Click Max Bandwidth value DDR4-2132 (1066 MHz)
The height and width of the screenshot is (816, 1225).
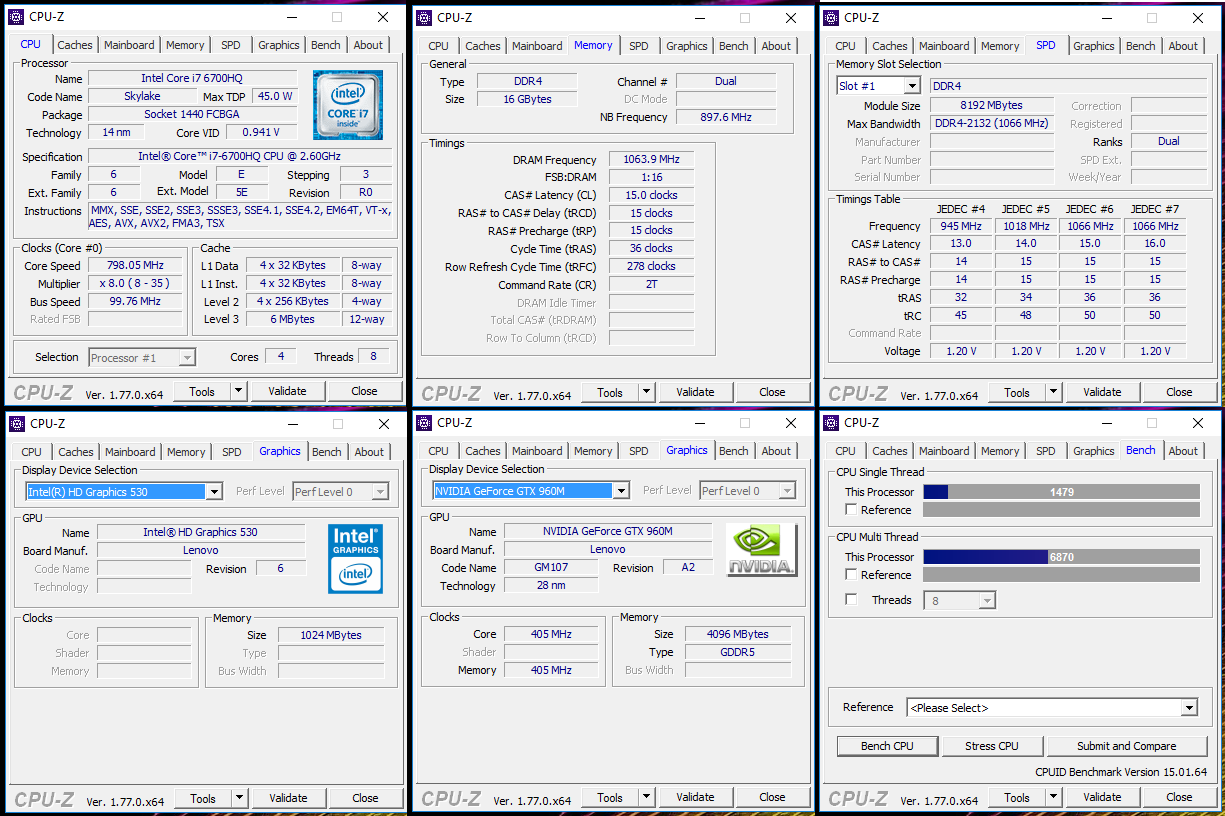(x=990, y=123)
